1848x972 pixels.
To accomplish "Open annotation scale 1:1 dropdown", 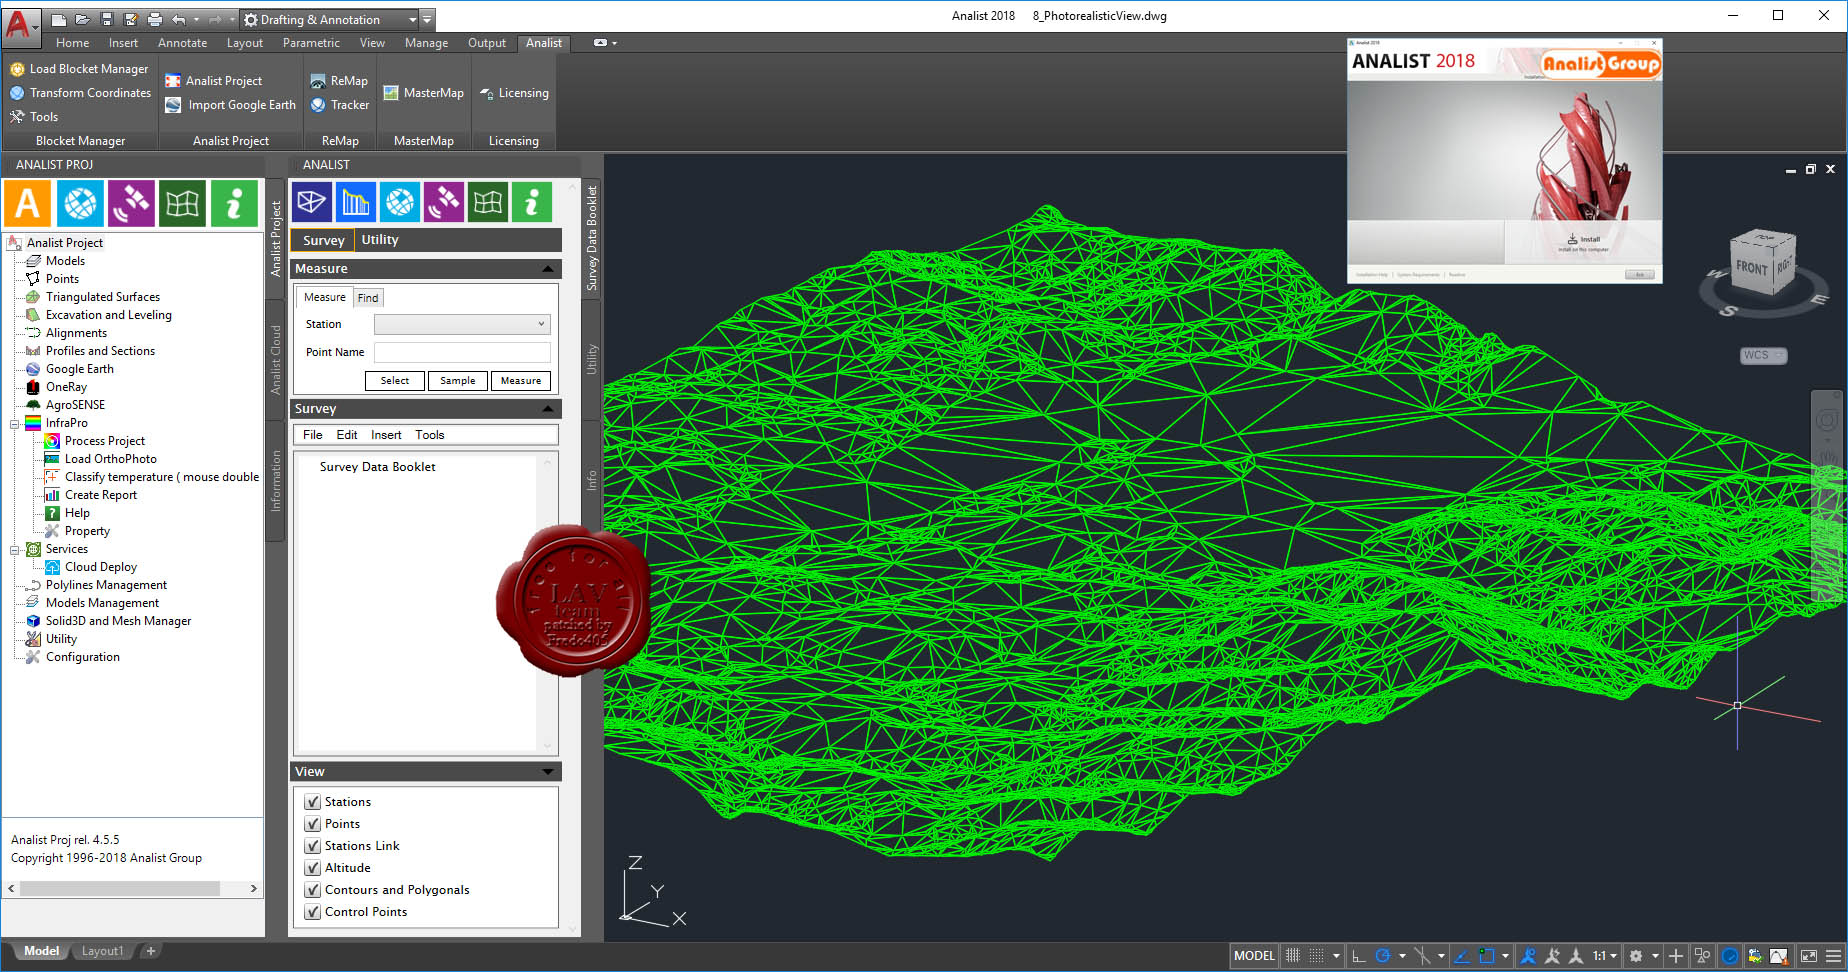I will coord(1604,956).
